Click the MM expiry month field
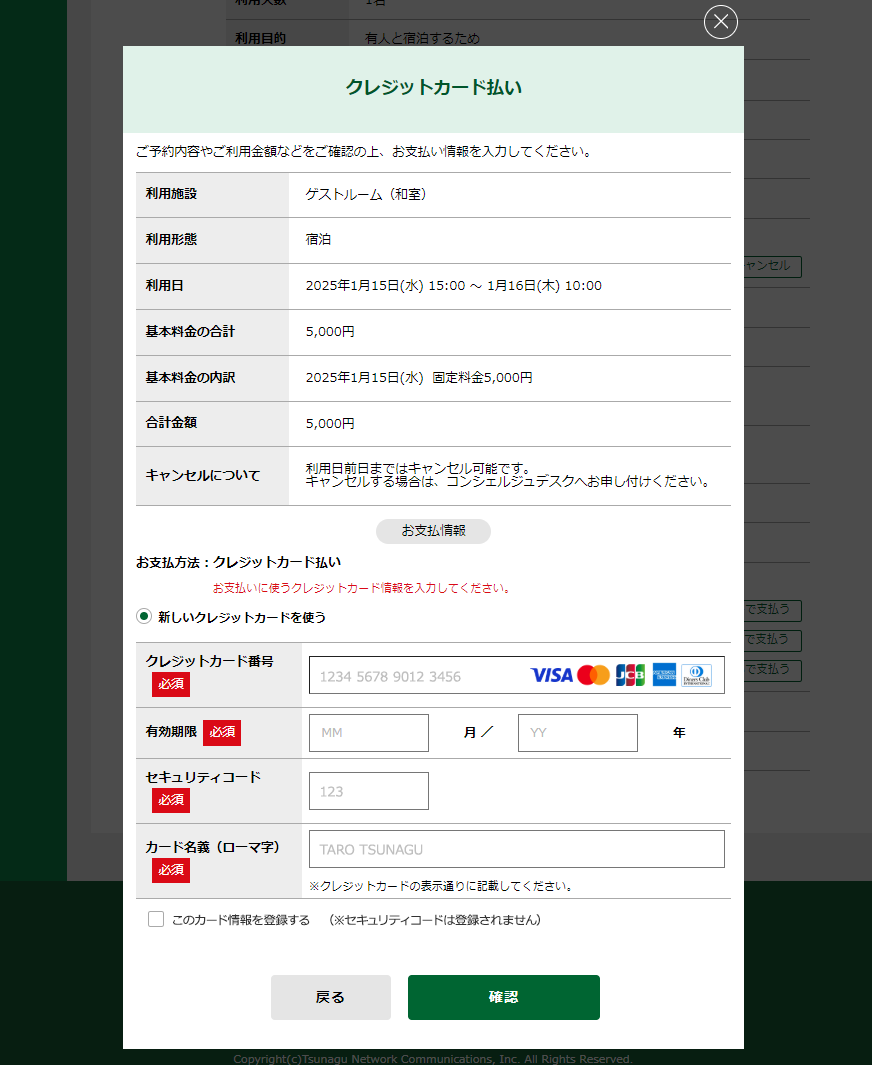 [368, 733]
